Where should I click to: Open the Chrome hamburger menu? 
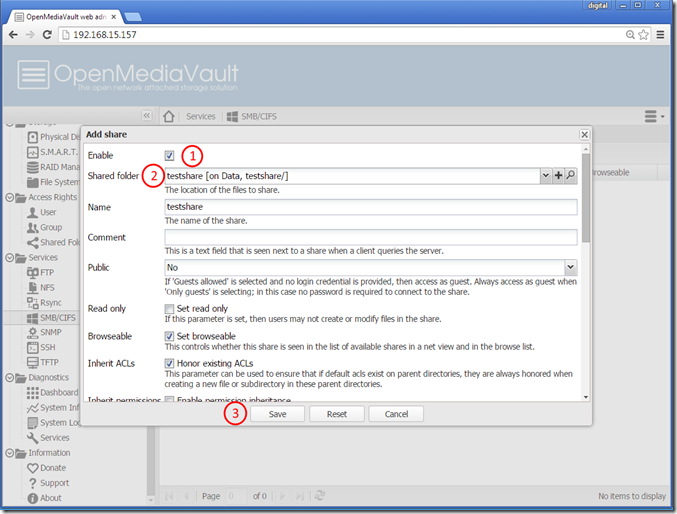coord(661,35)
